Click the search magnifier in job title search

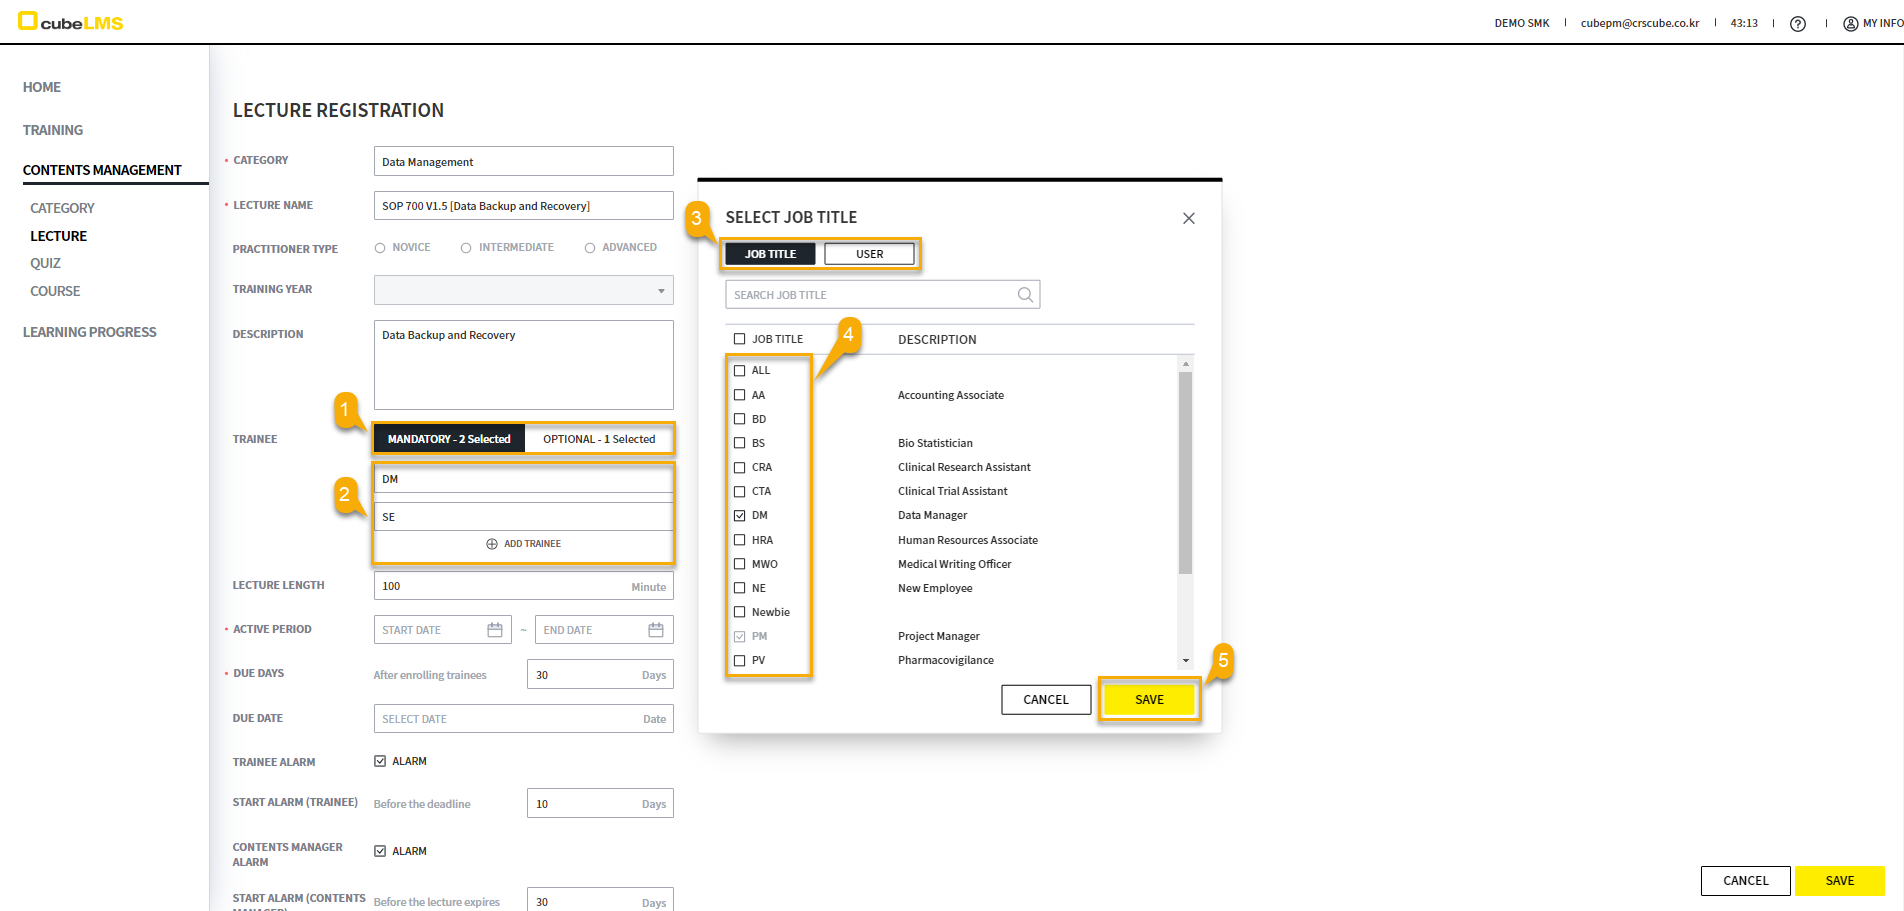[1025, 295]
